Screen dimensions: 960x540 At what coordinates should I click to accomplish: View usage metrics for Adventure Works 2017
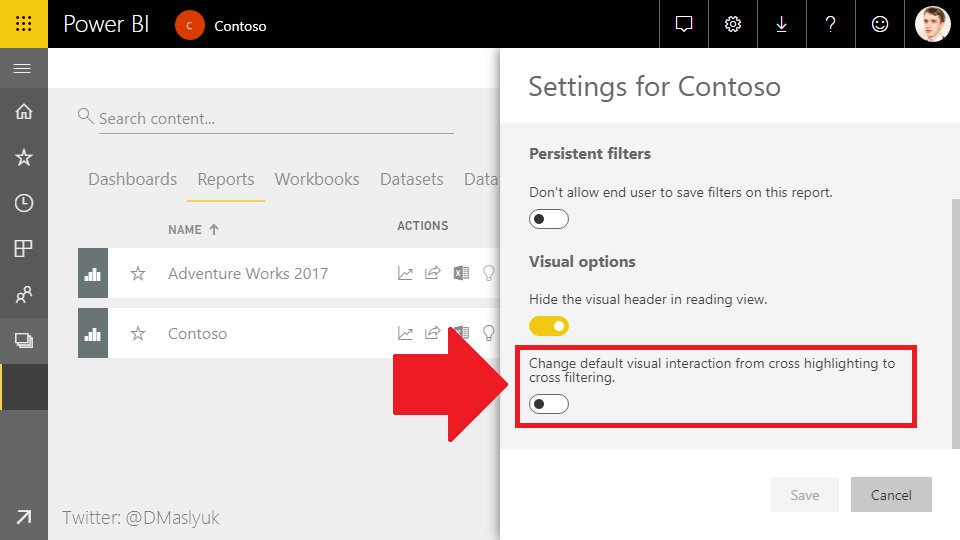pyautogui.click(x=405, y=273)
